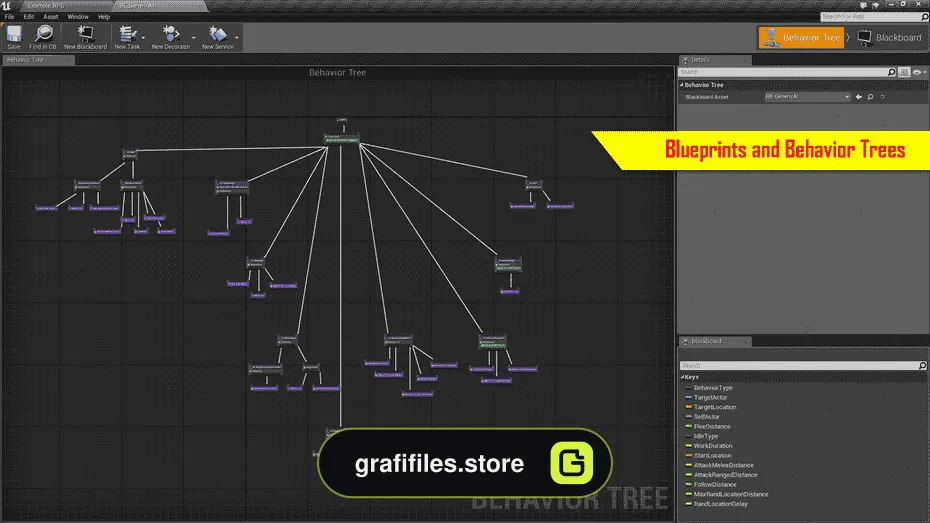This screenshot has height=523, width=930.
Task: Select the IdleType key
Action: point(706,436)
